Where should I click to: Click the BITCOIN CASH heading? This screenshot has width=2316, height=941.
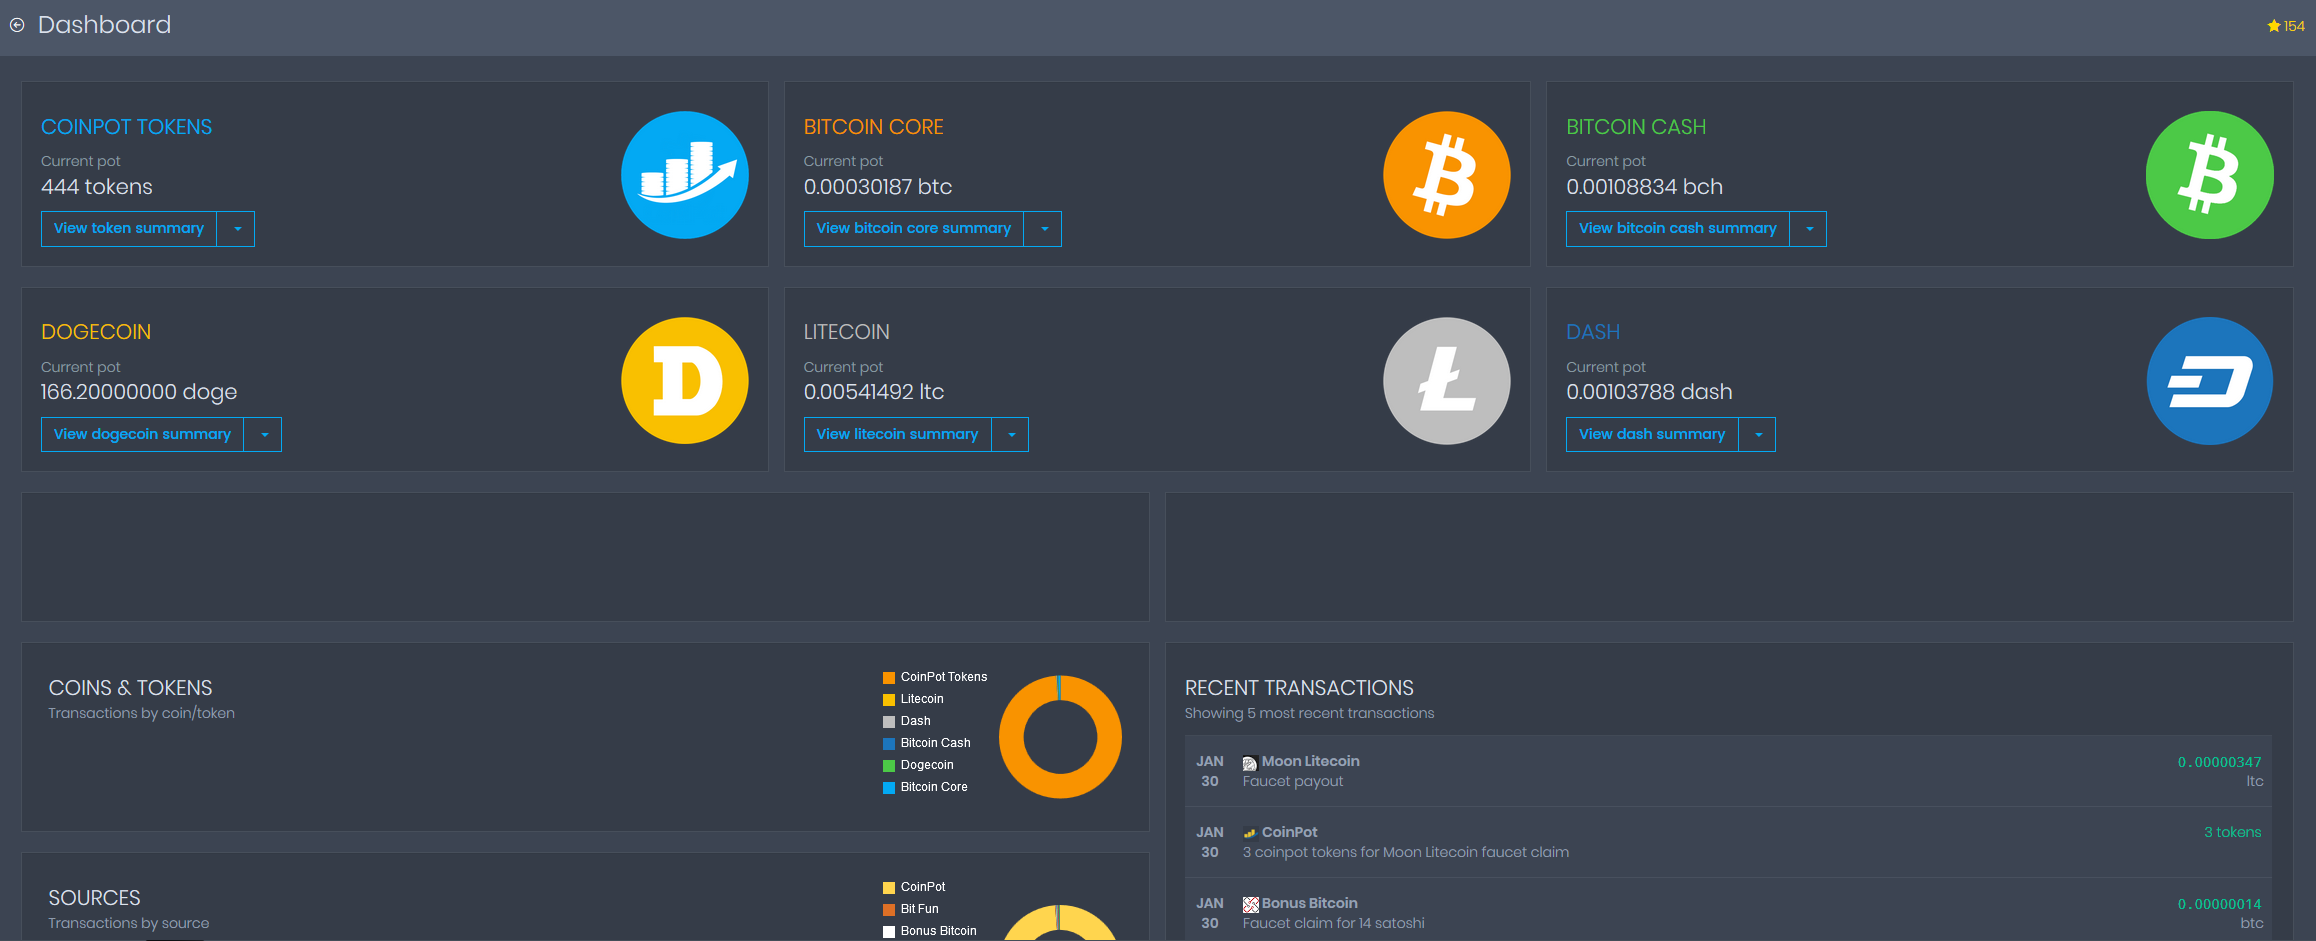pyautogui.click(x=1636, y=127)
